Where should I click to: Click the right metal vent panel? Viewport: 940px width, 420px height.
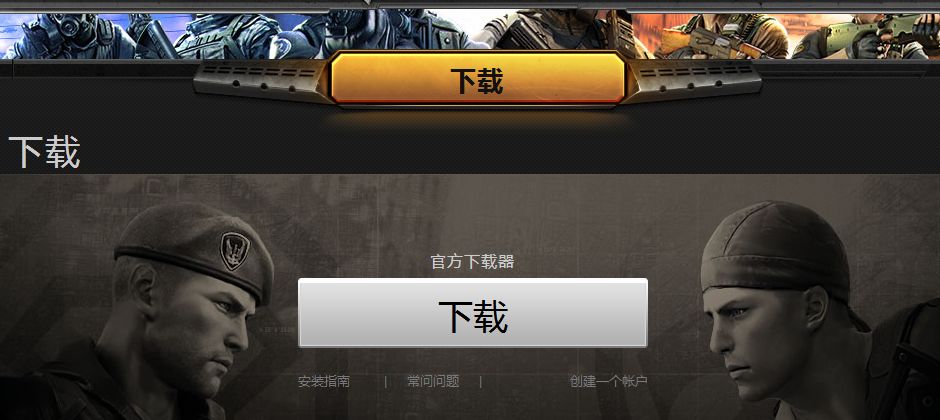coord(692,80)
